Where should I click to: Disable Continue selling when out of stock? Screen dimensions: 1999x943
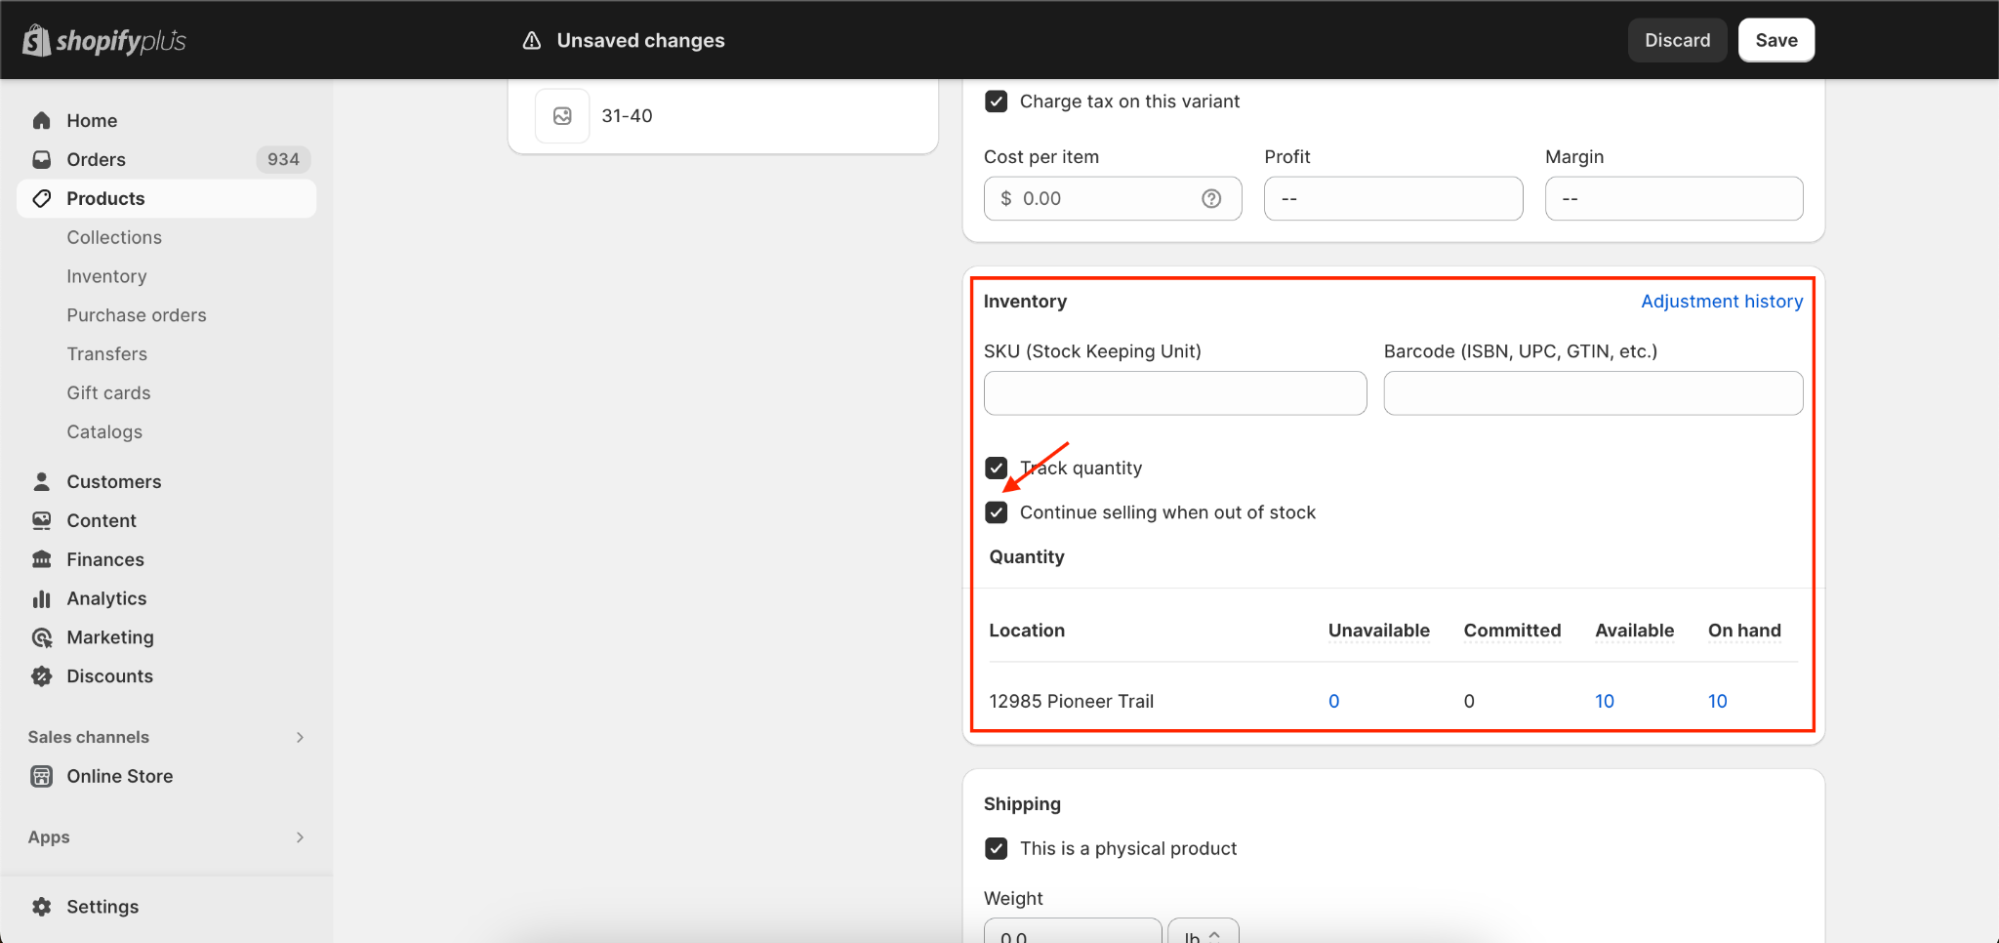[x=996, y=513]
